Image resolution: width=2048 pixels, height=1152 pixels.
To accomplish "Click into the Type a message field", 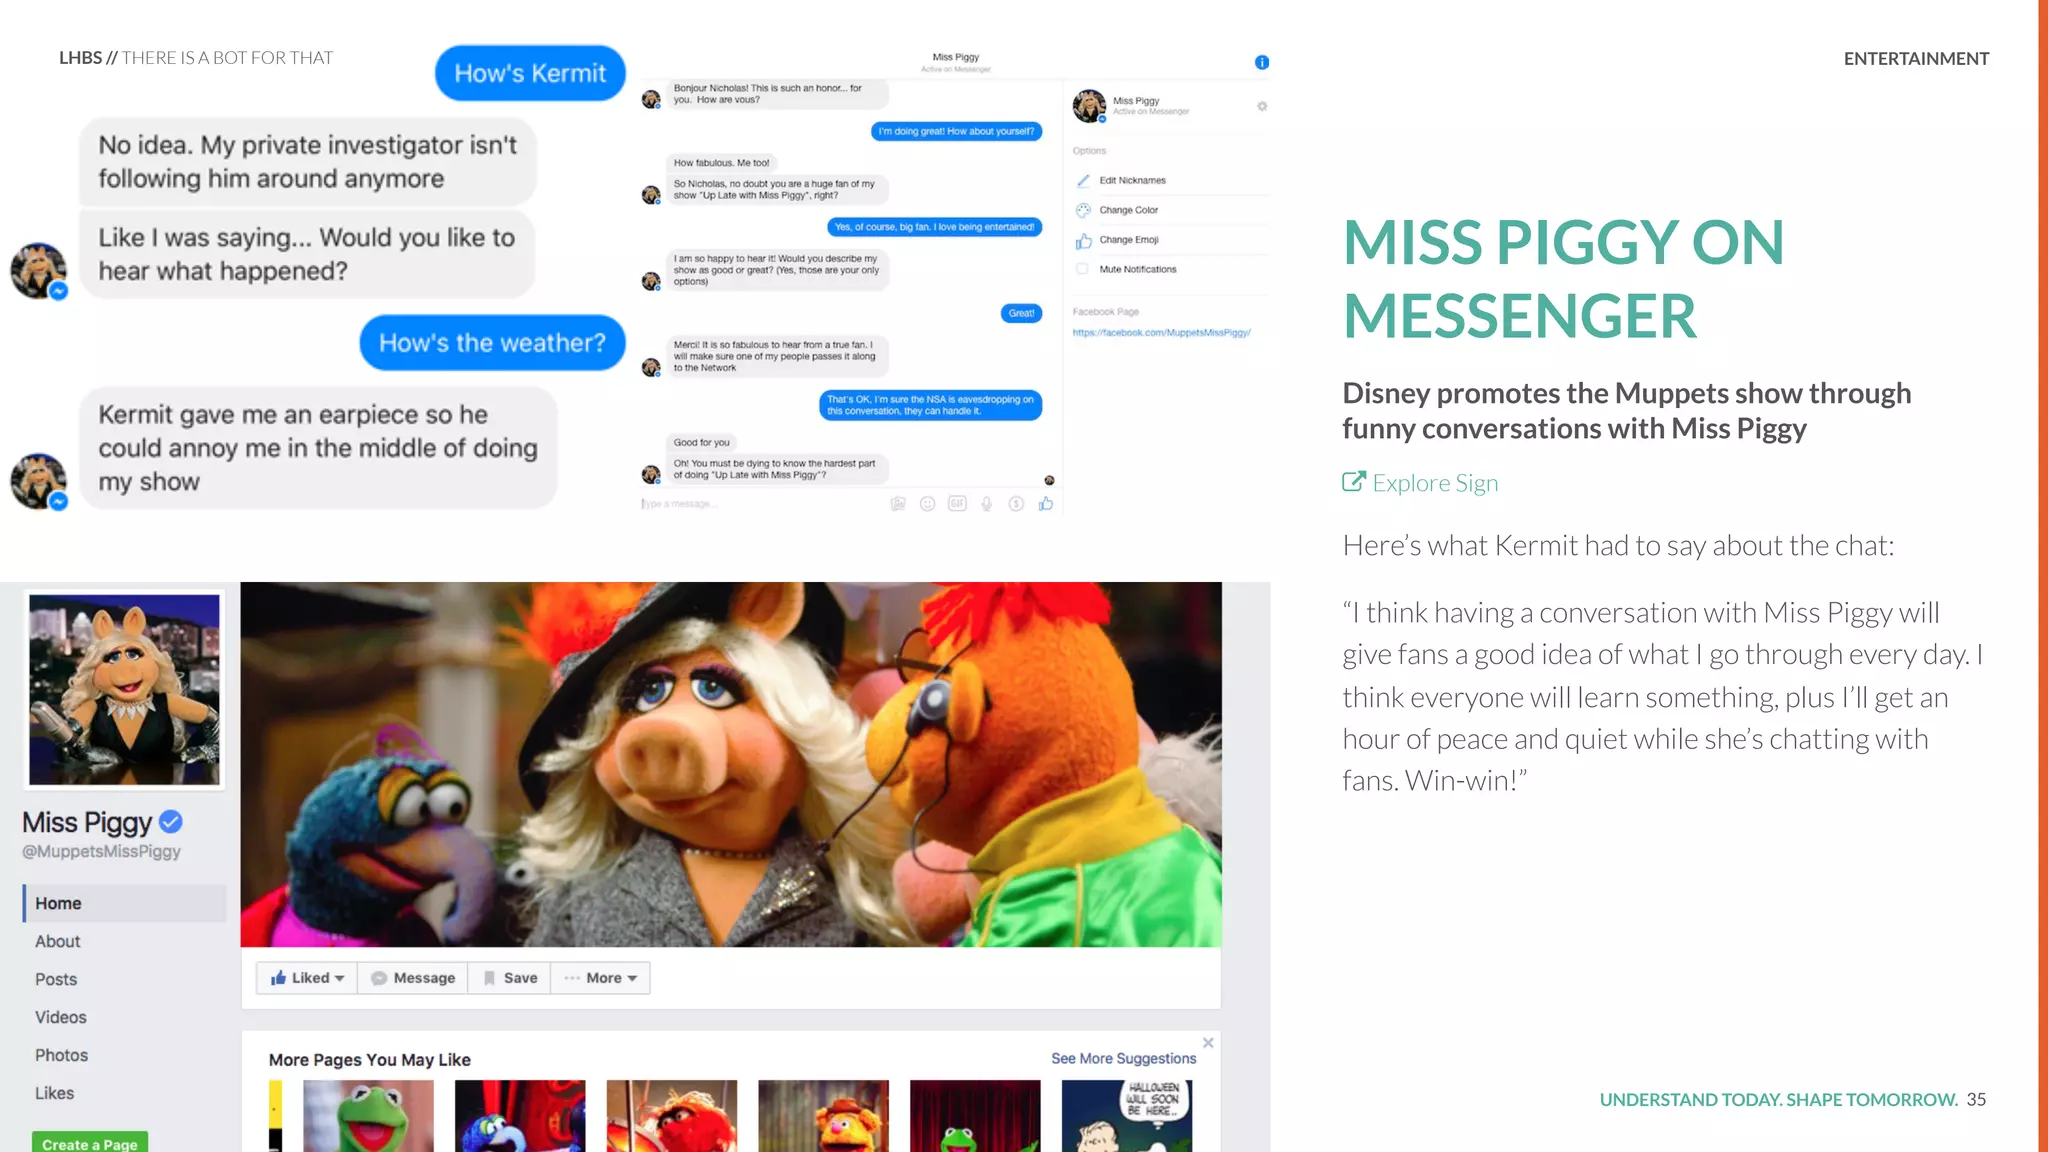I will tap(760, 504).
